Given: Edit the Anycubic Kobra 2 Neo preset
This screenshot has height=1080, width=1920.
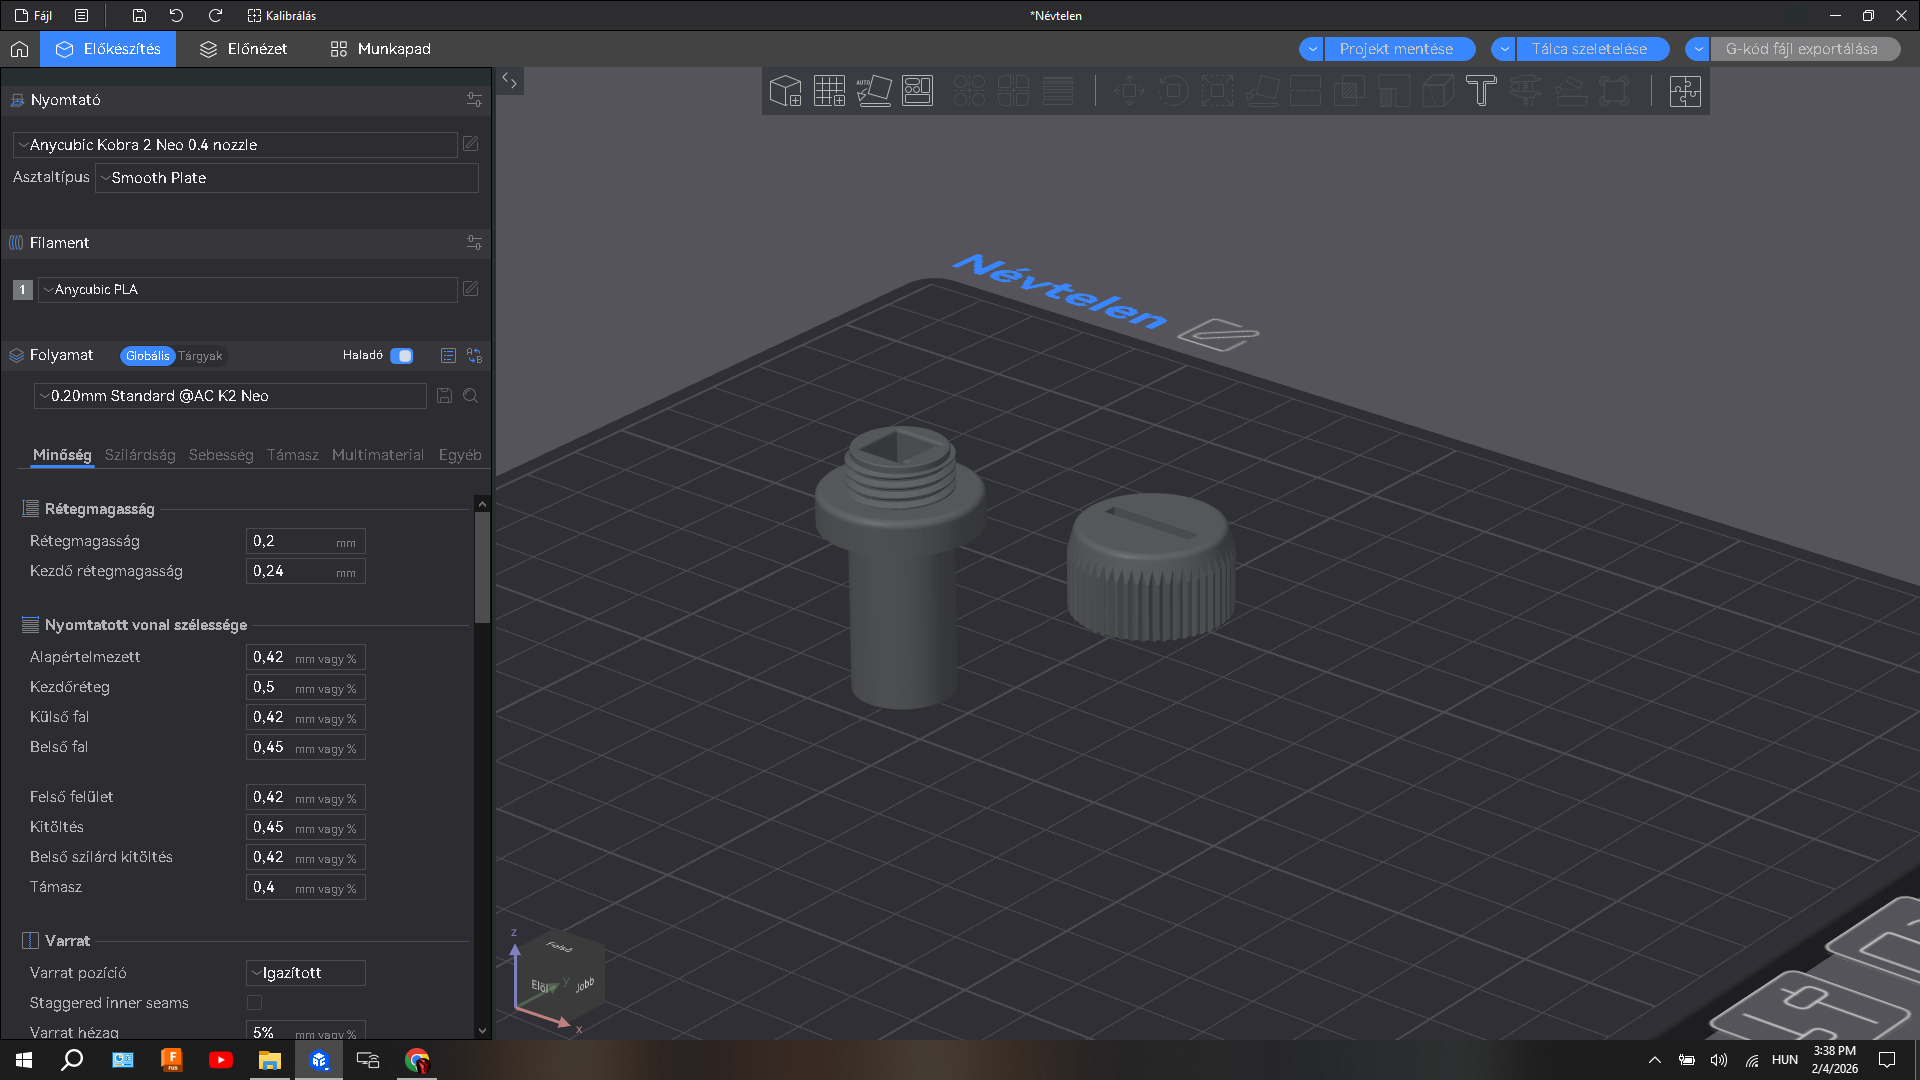Looking at the screenshot, I should [x=470, y=145].
